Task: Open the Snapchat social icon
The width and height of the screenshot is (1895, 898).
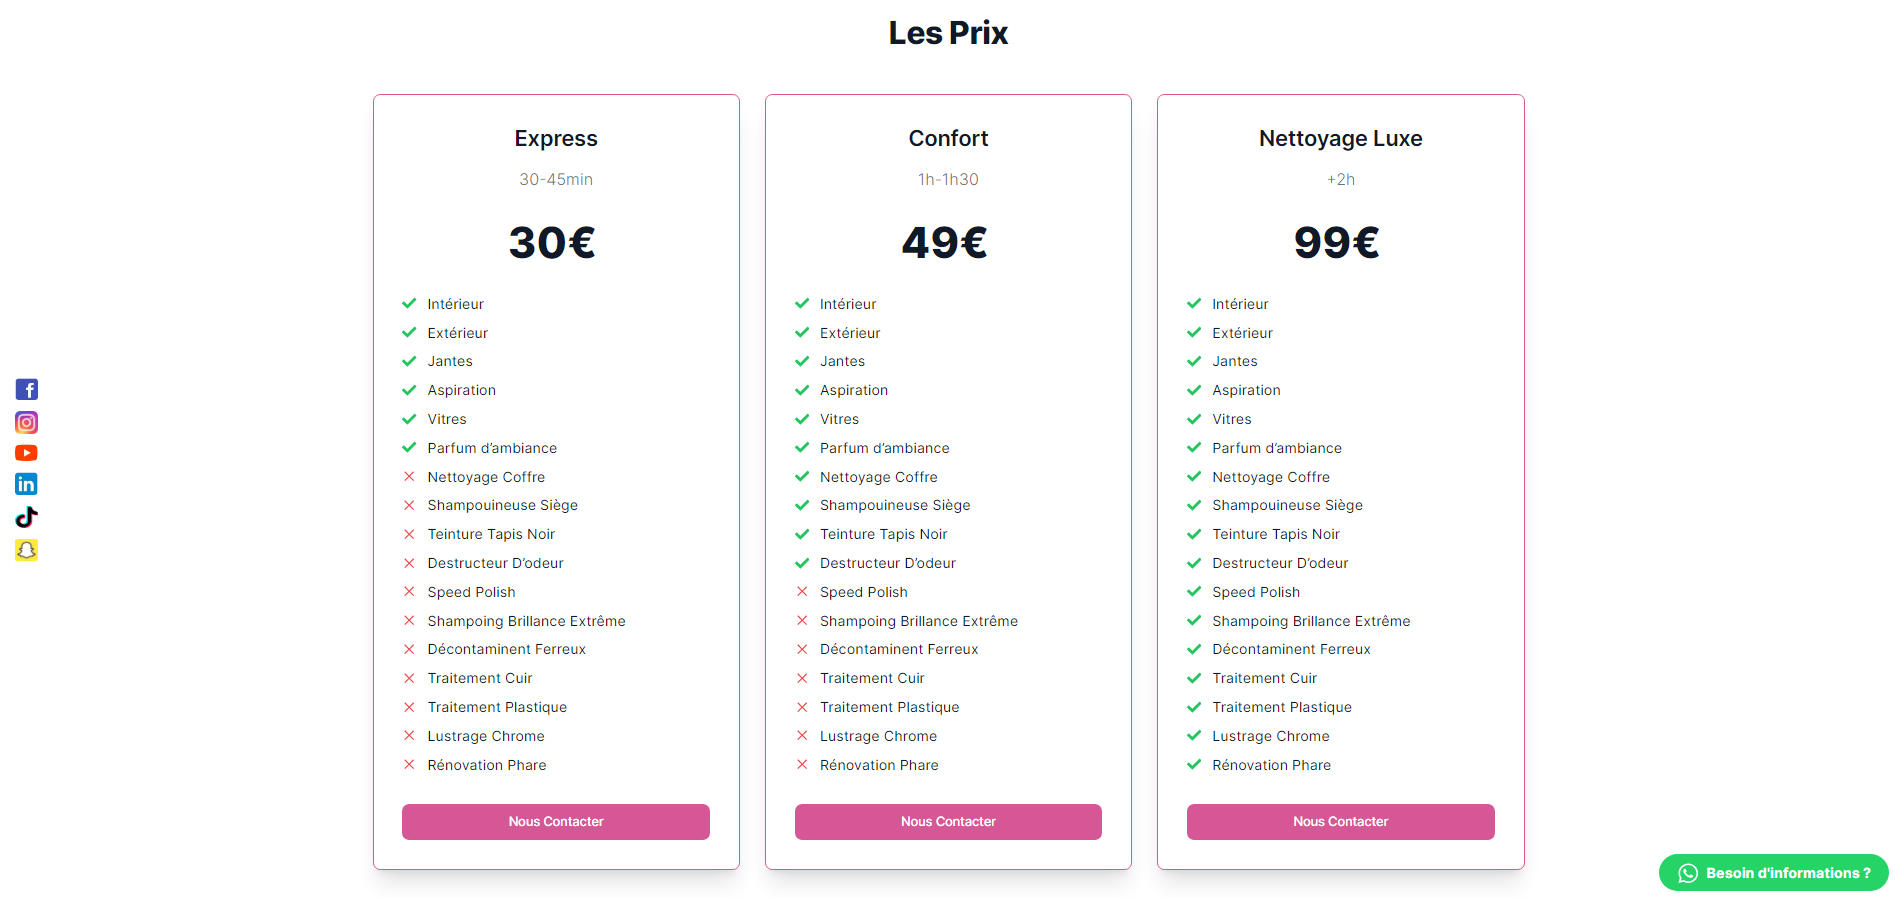Action: 27,550
